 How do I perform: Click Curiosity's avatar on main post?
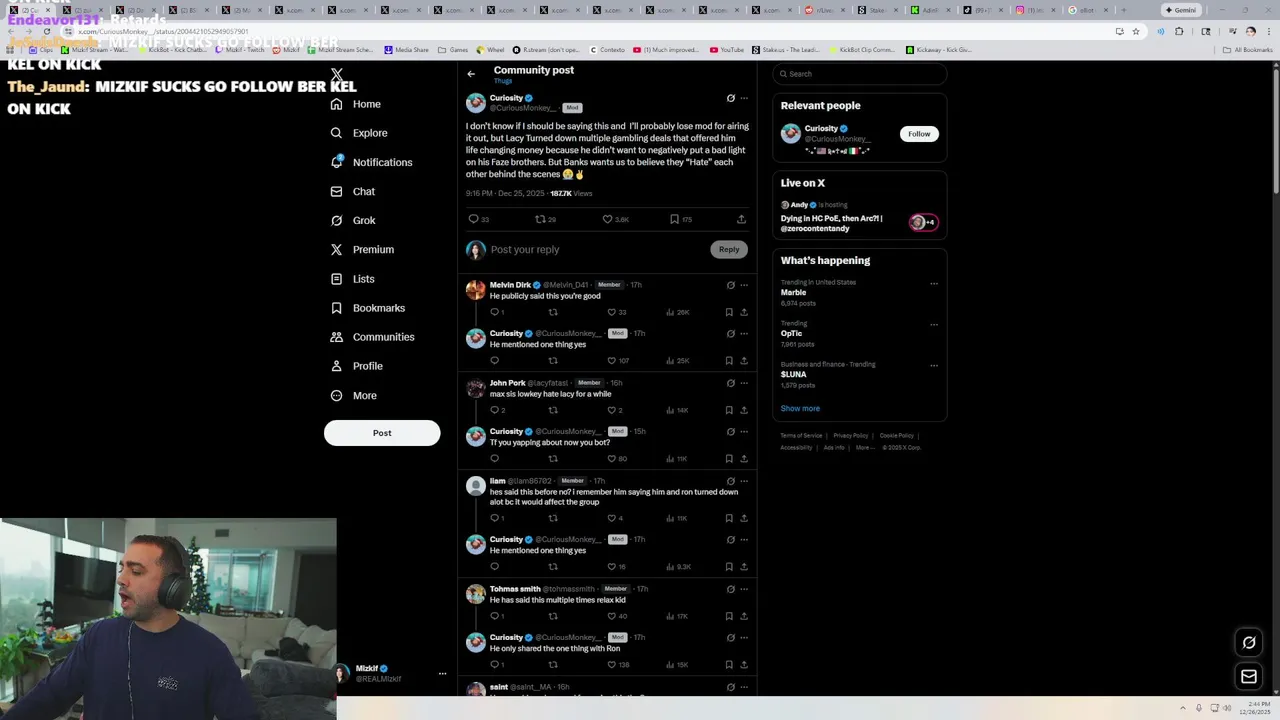tap(476, 103)
